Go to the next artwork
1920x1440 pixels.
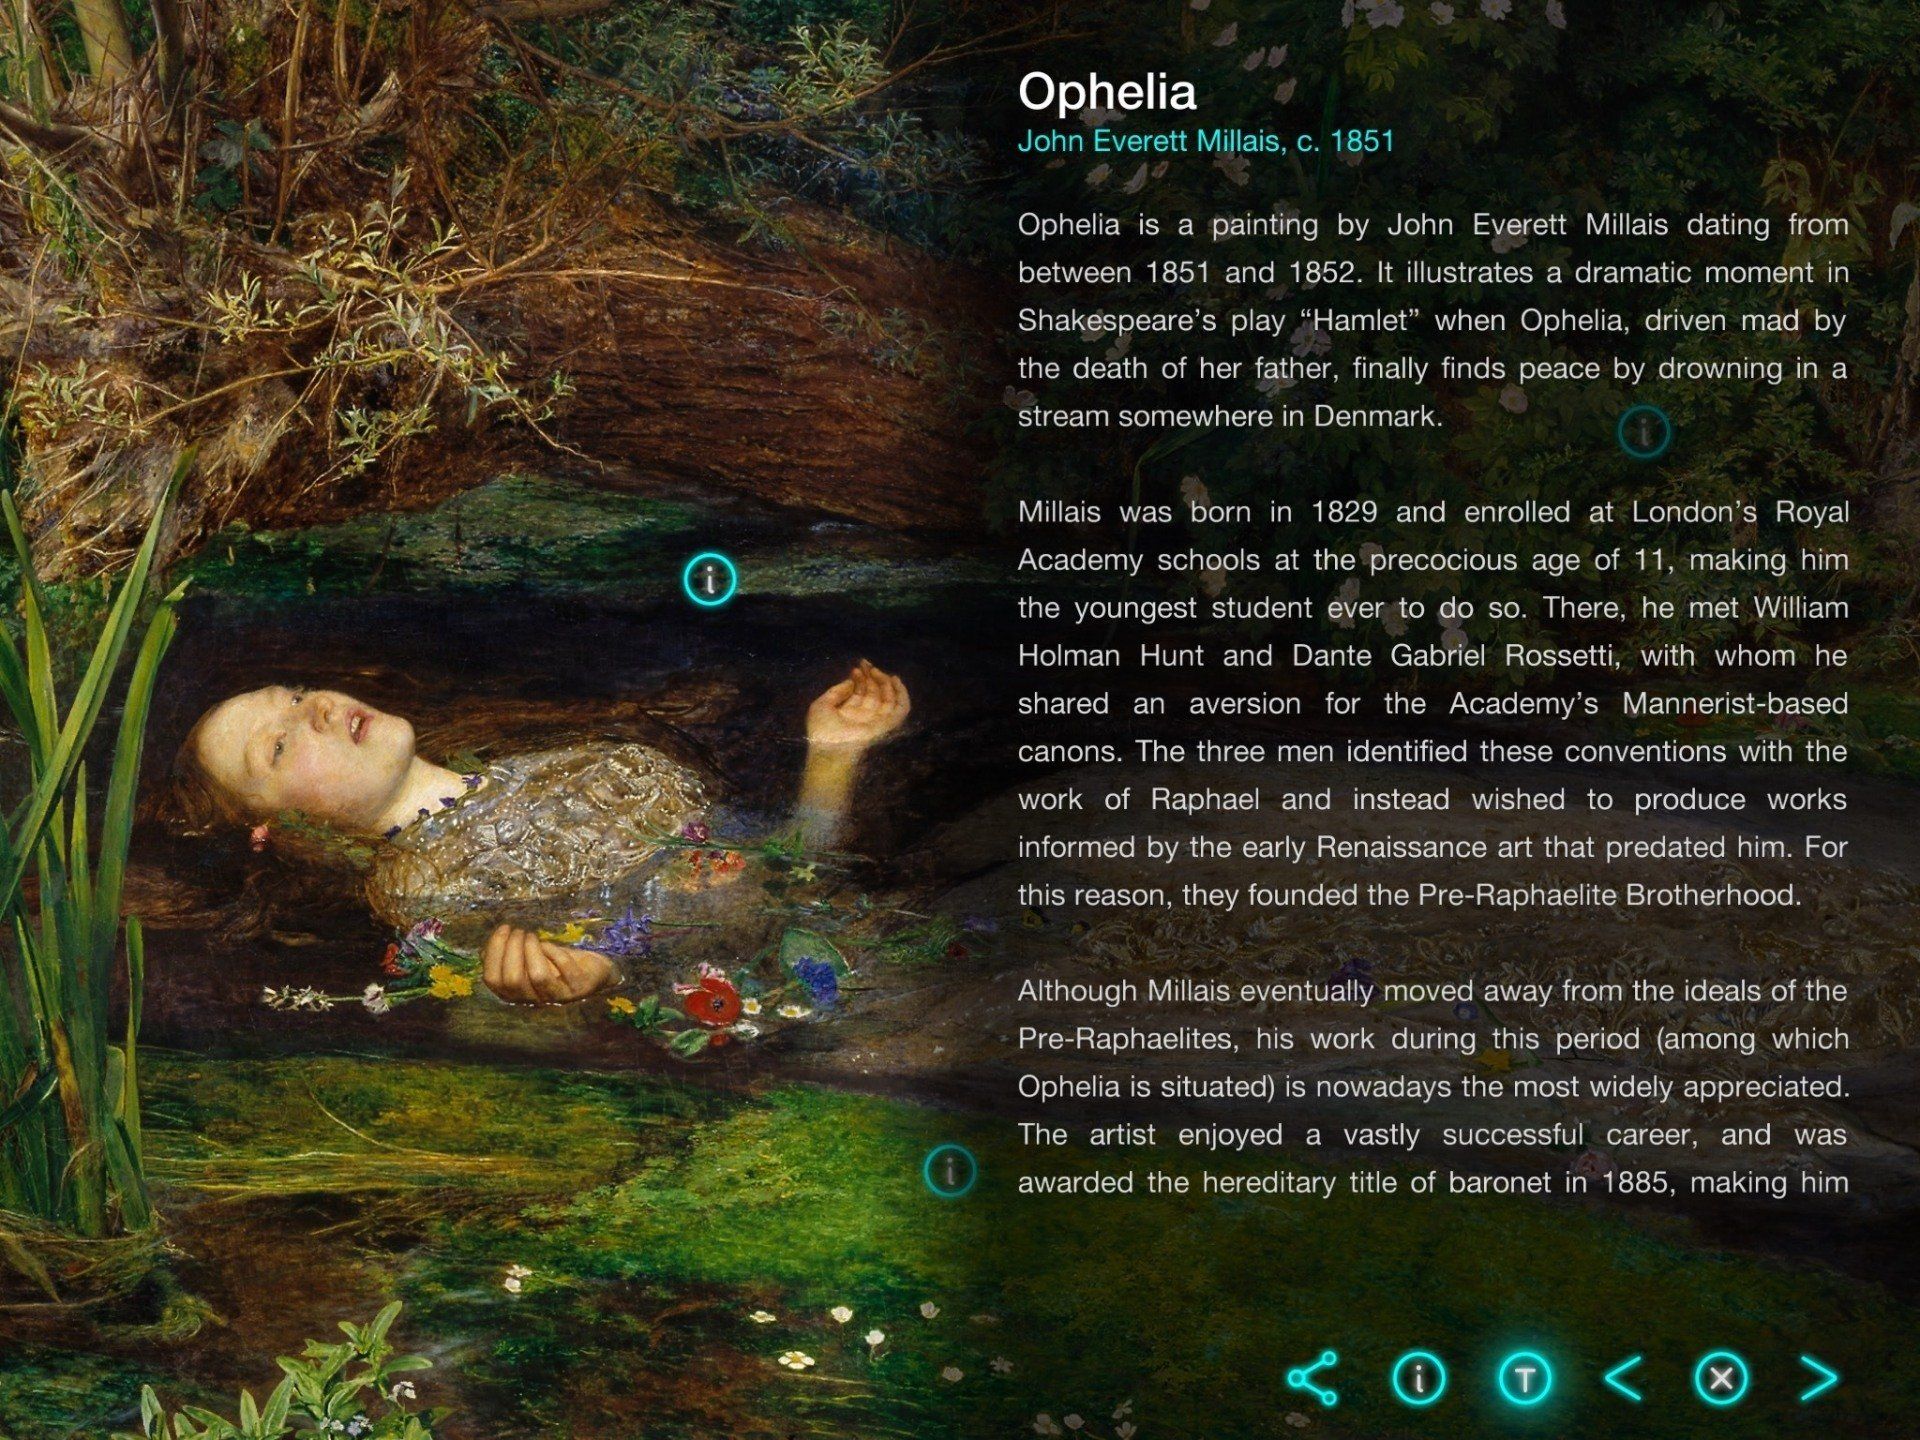tap(1818, 1379)
